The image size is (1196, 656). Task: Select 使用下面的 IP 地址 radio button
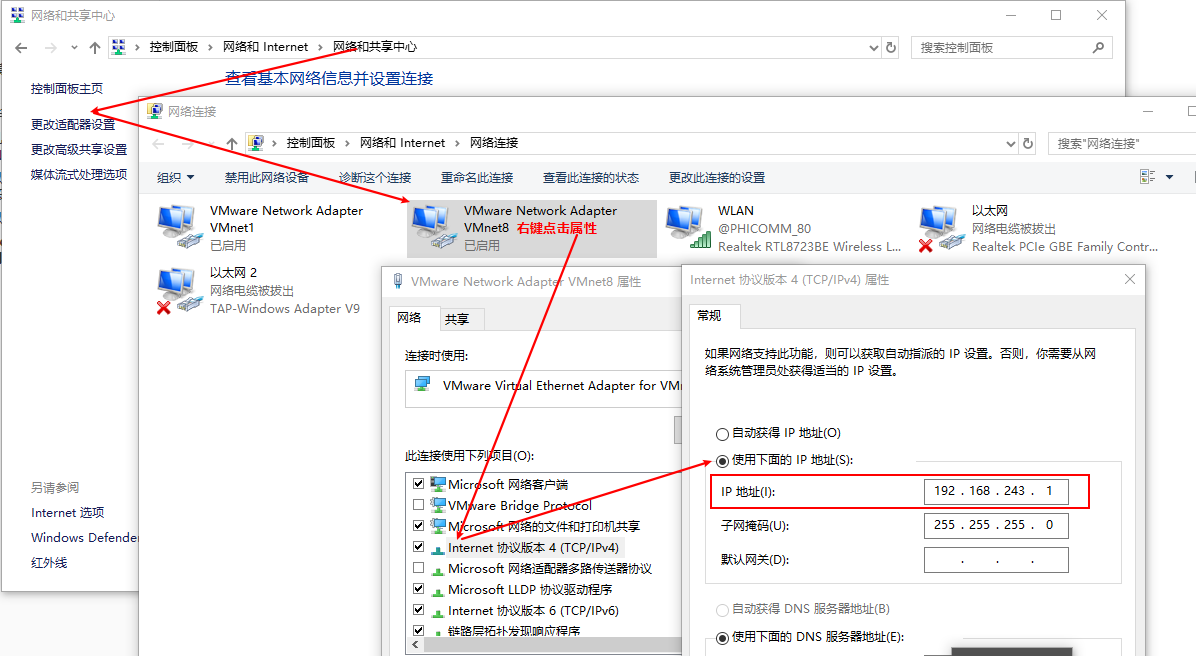(722, 461)
